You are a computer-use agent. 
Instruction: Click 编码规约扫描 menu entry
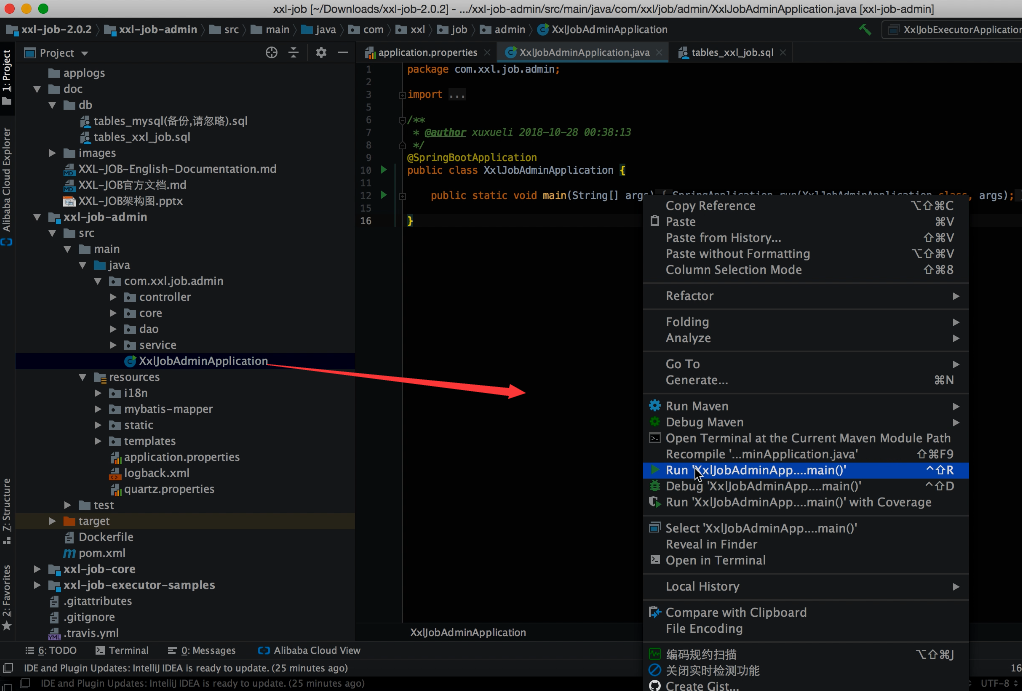pos(806,654)
